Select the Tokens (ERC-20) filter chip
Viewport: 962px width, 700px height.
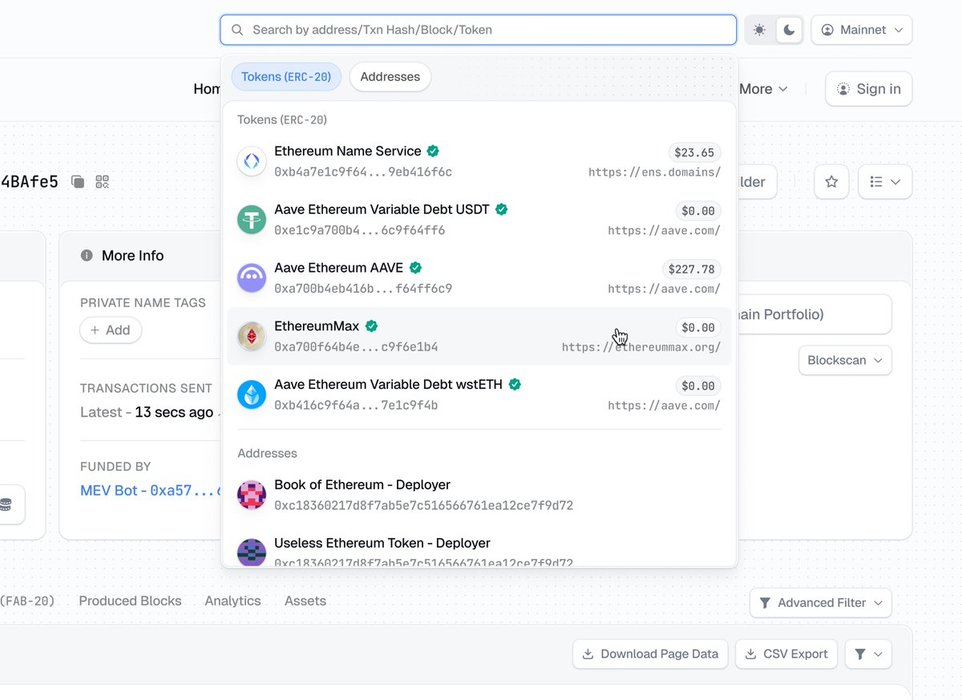point(286,77)
